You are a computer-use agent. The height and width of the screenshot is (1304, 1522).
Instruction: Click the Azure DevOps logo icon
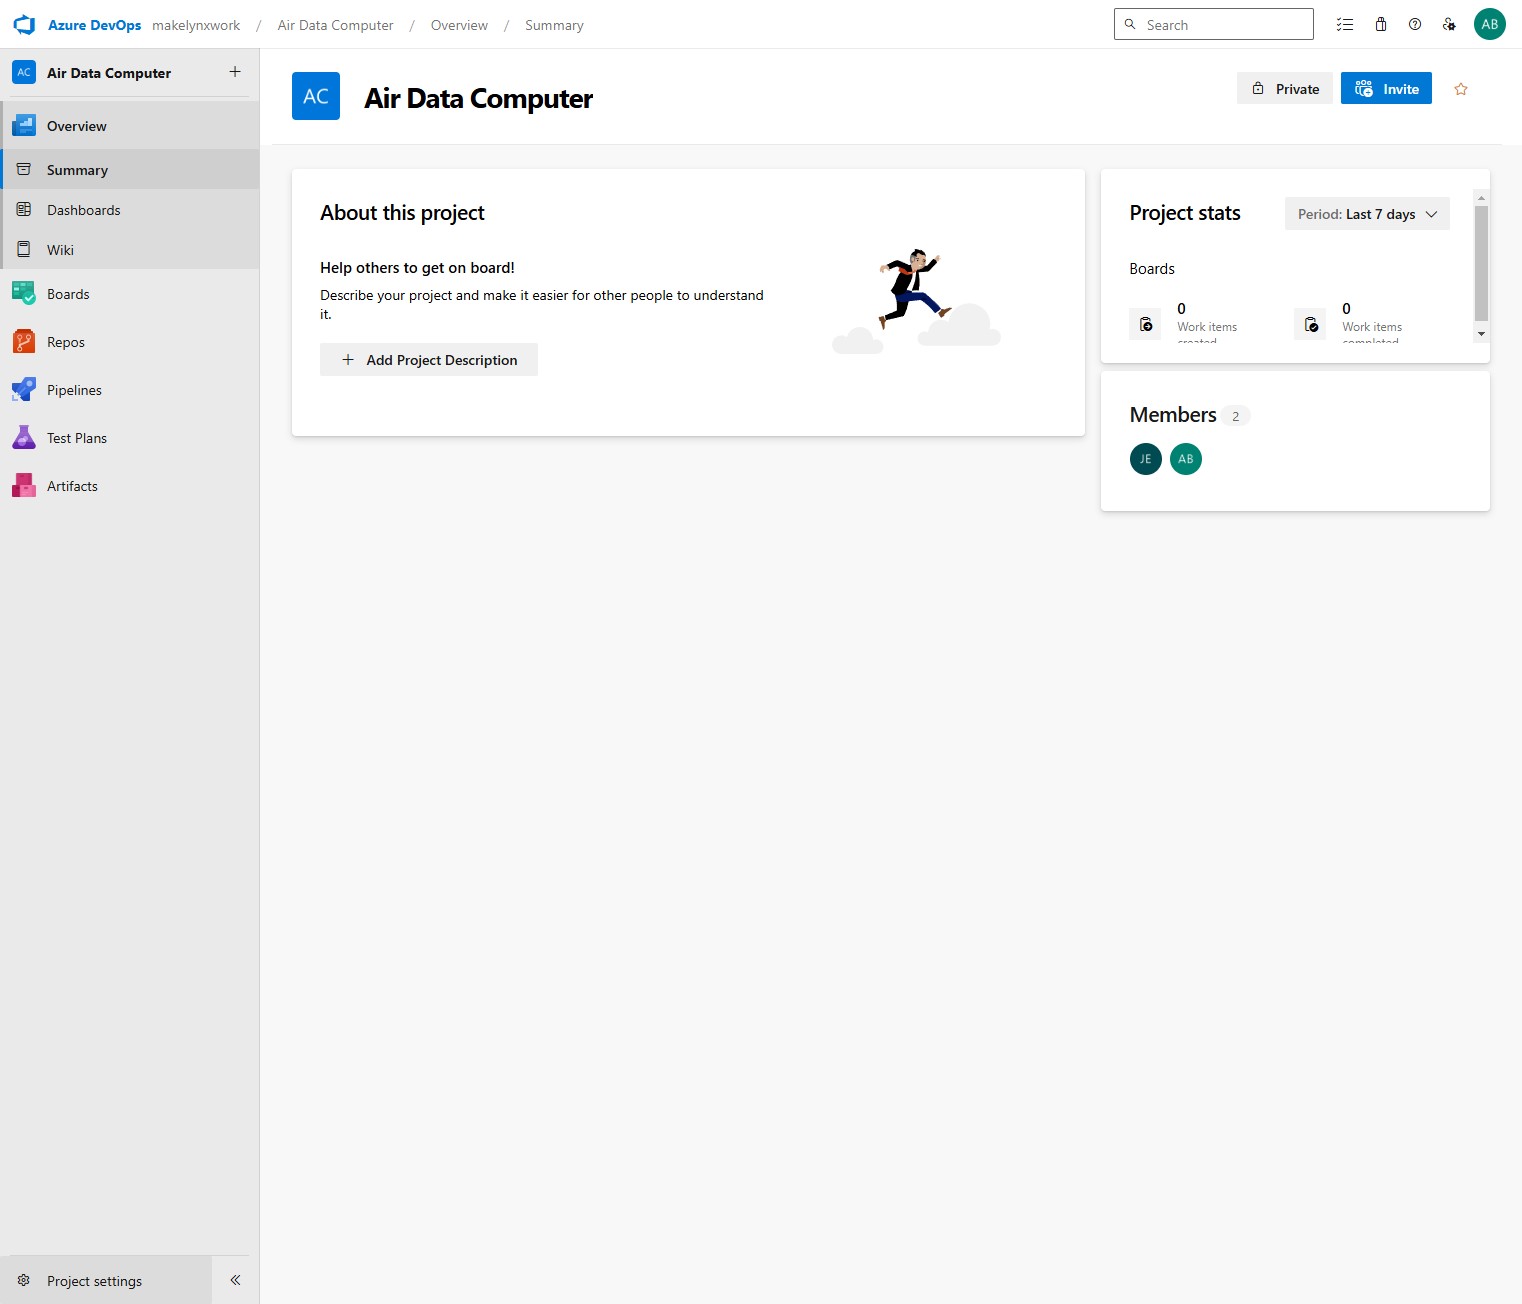24,25
